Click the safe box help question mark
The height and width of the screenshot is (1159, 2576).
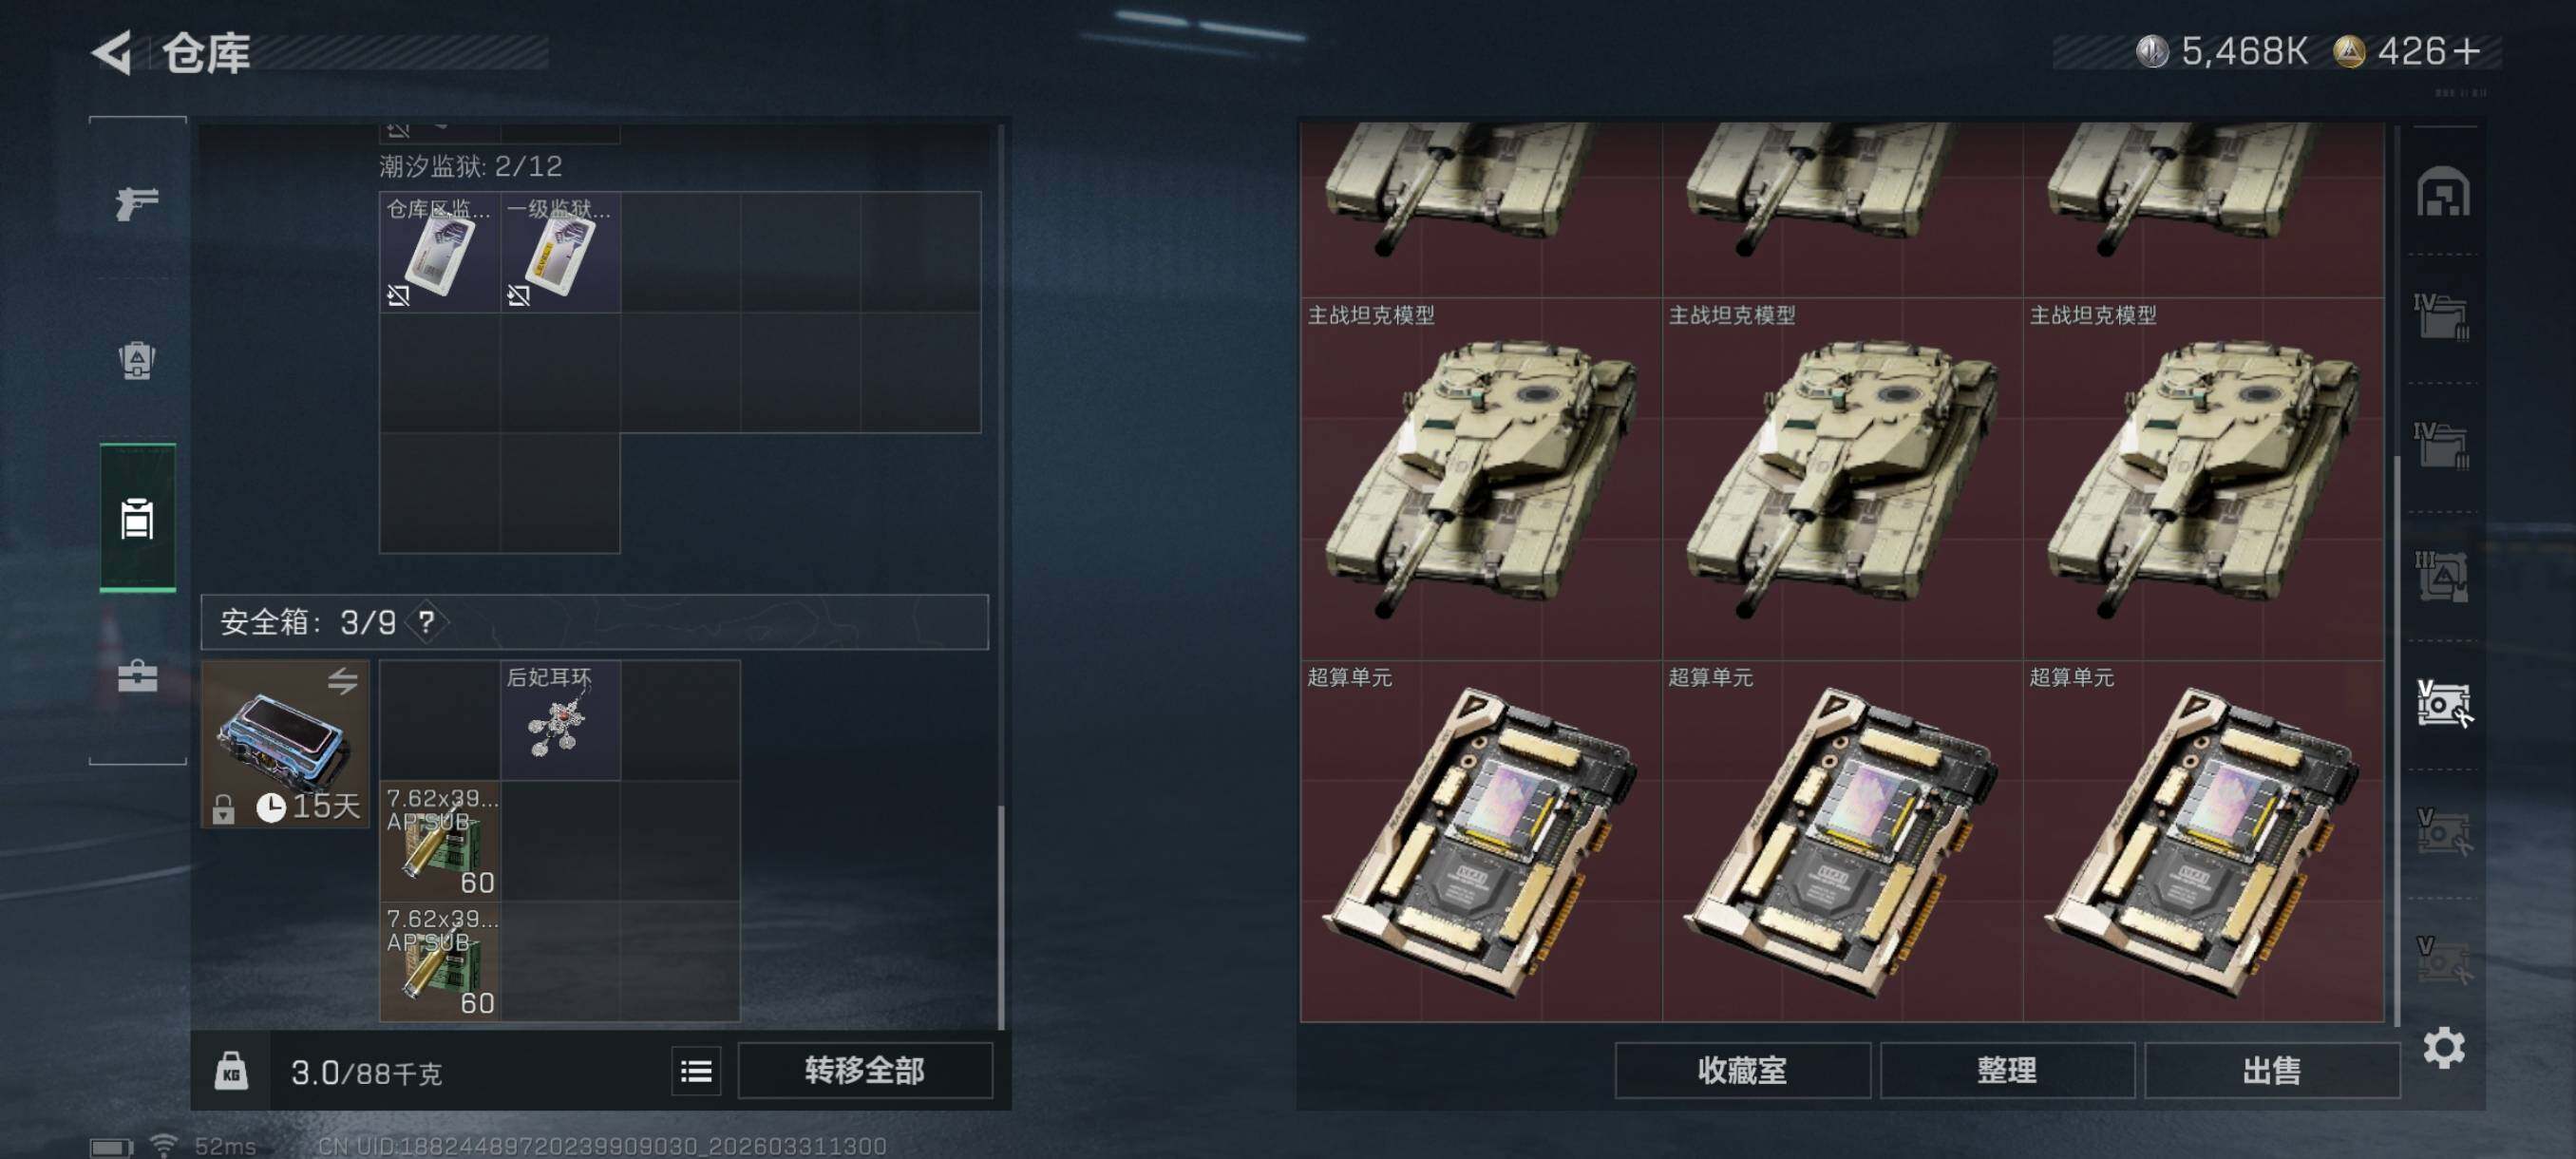[427, 622]
